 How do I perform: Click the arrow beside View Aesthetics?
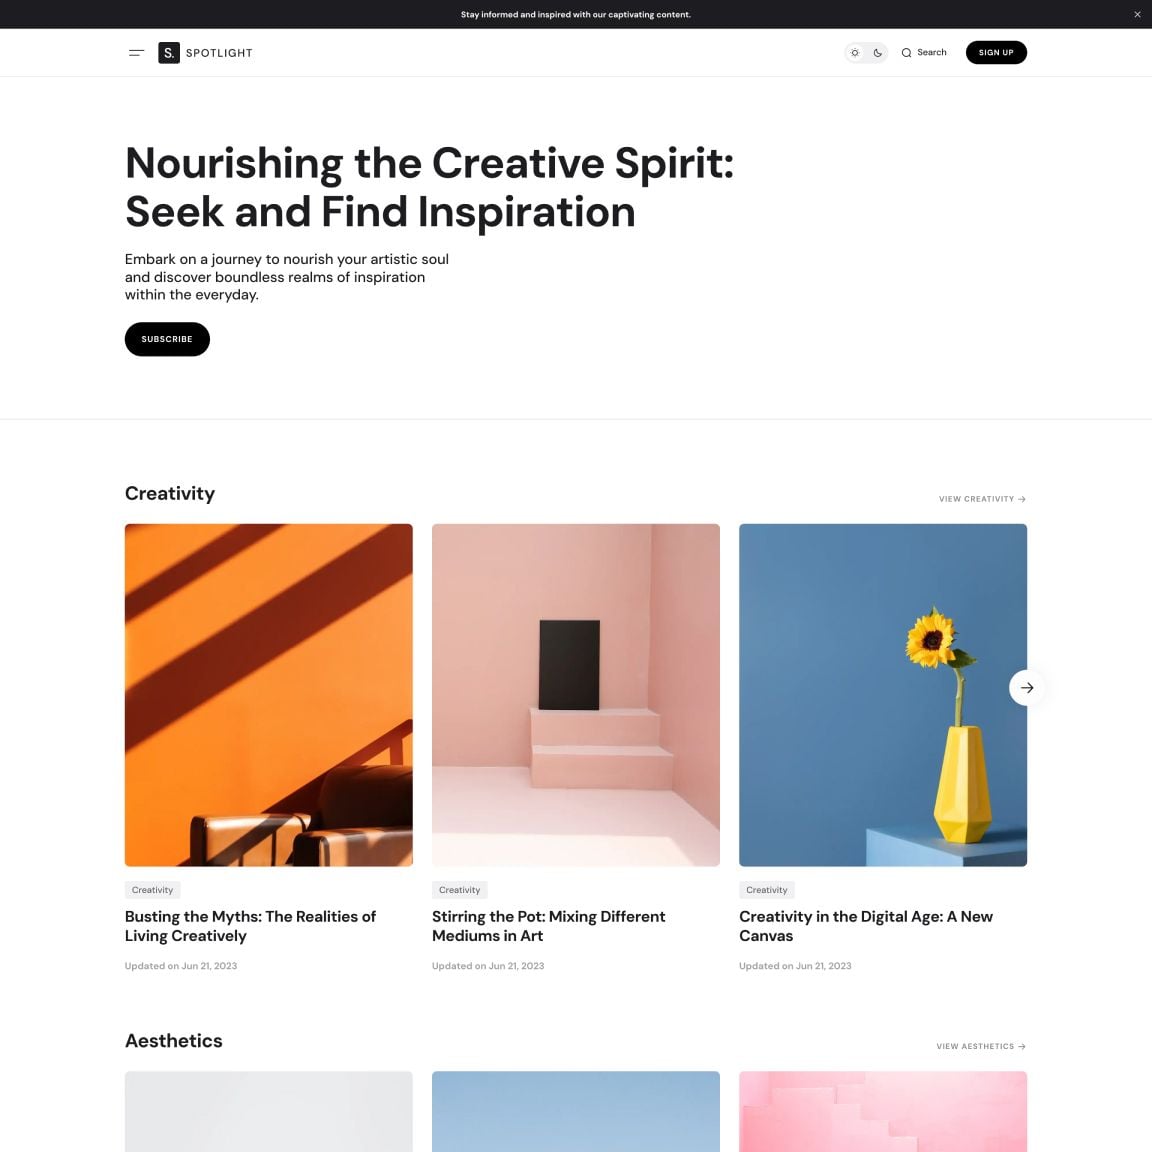1022,1046
